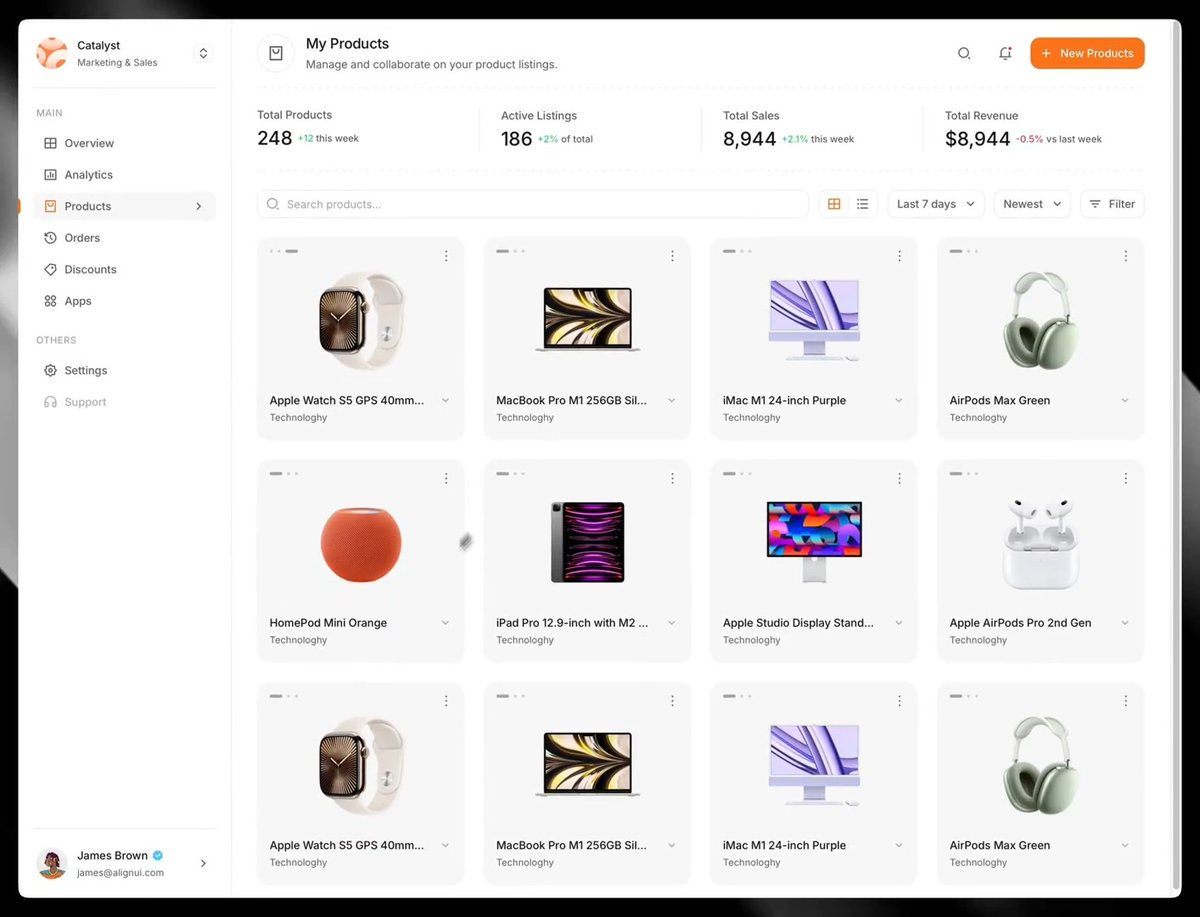Screen dimensions: 1200x917
Task: Open three-dot menu on HomePod Mini Orange card
Action: 446,478
